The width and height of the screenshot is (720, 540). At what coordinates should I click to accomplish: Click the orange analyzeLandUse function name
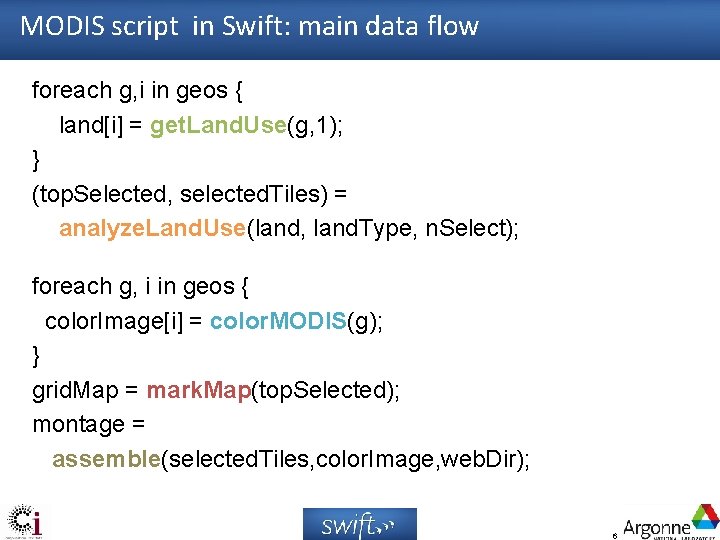click(x=152, y=228)
